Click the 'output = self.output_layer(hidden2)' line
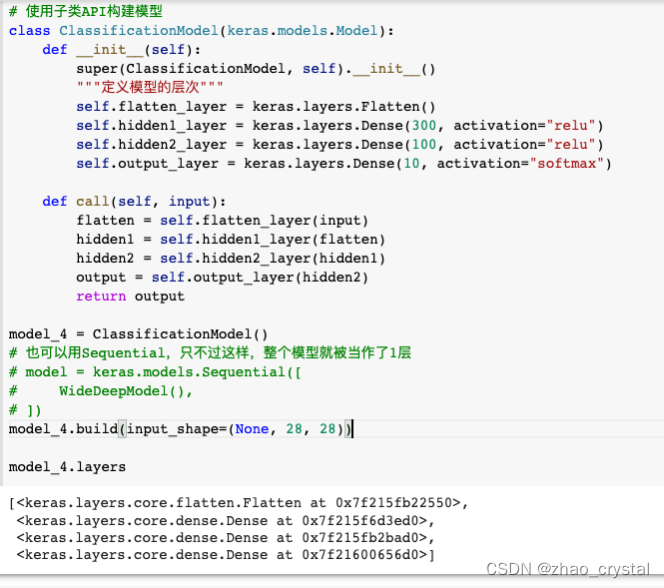664x588 pixels. (x=222, y=277)
